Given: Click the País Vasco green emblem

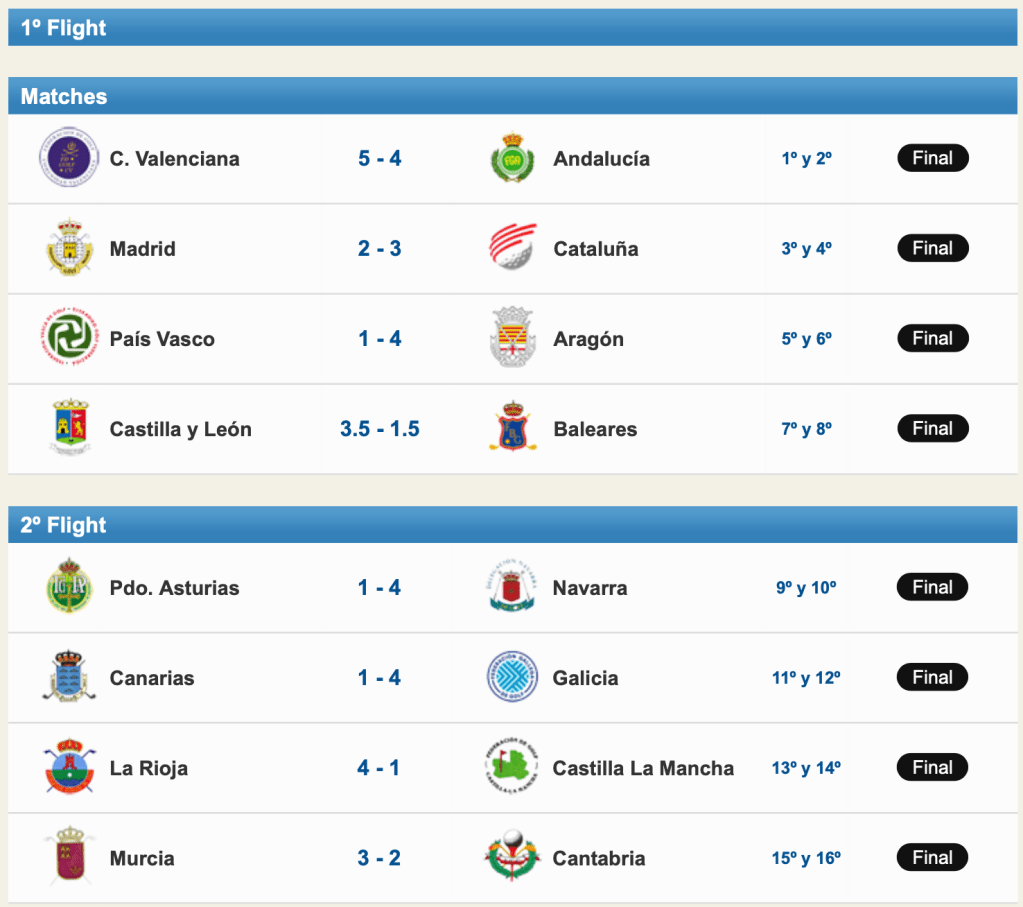Looking at the screenshot, I should coord(69,338).
